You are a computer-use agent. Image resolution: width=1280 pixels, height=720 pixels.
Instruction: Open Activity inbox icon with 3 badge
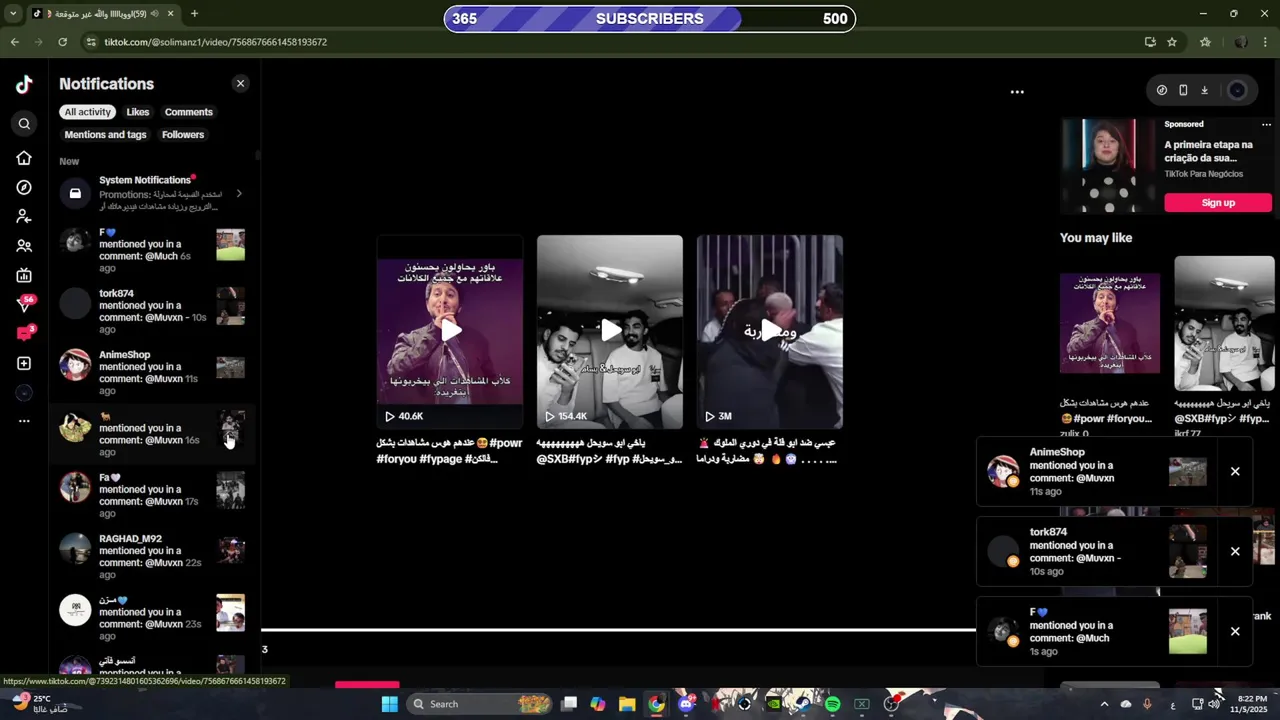[24, 333]
